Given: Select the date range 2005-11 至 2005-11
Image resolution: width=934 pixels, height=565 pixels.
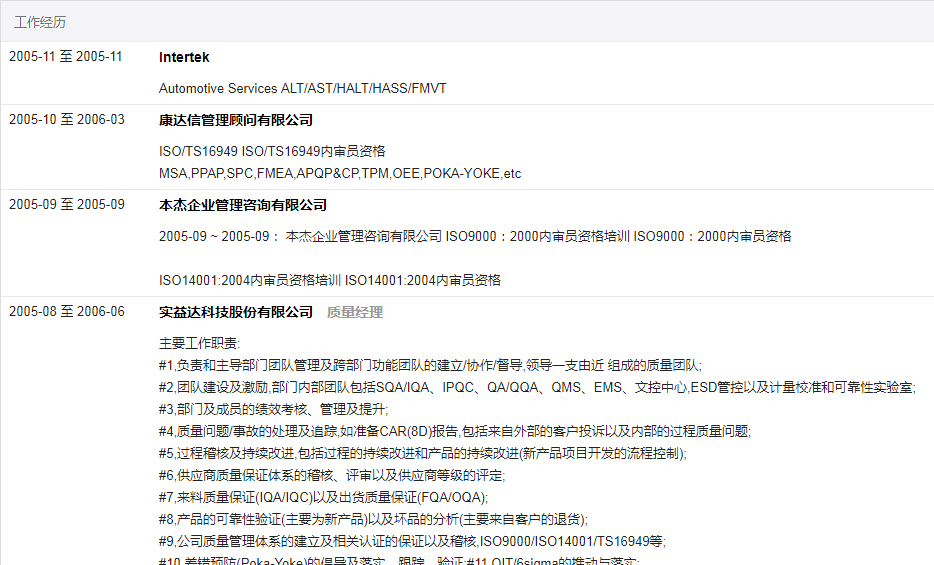Looking at the screenshot, I should point(66,57).
